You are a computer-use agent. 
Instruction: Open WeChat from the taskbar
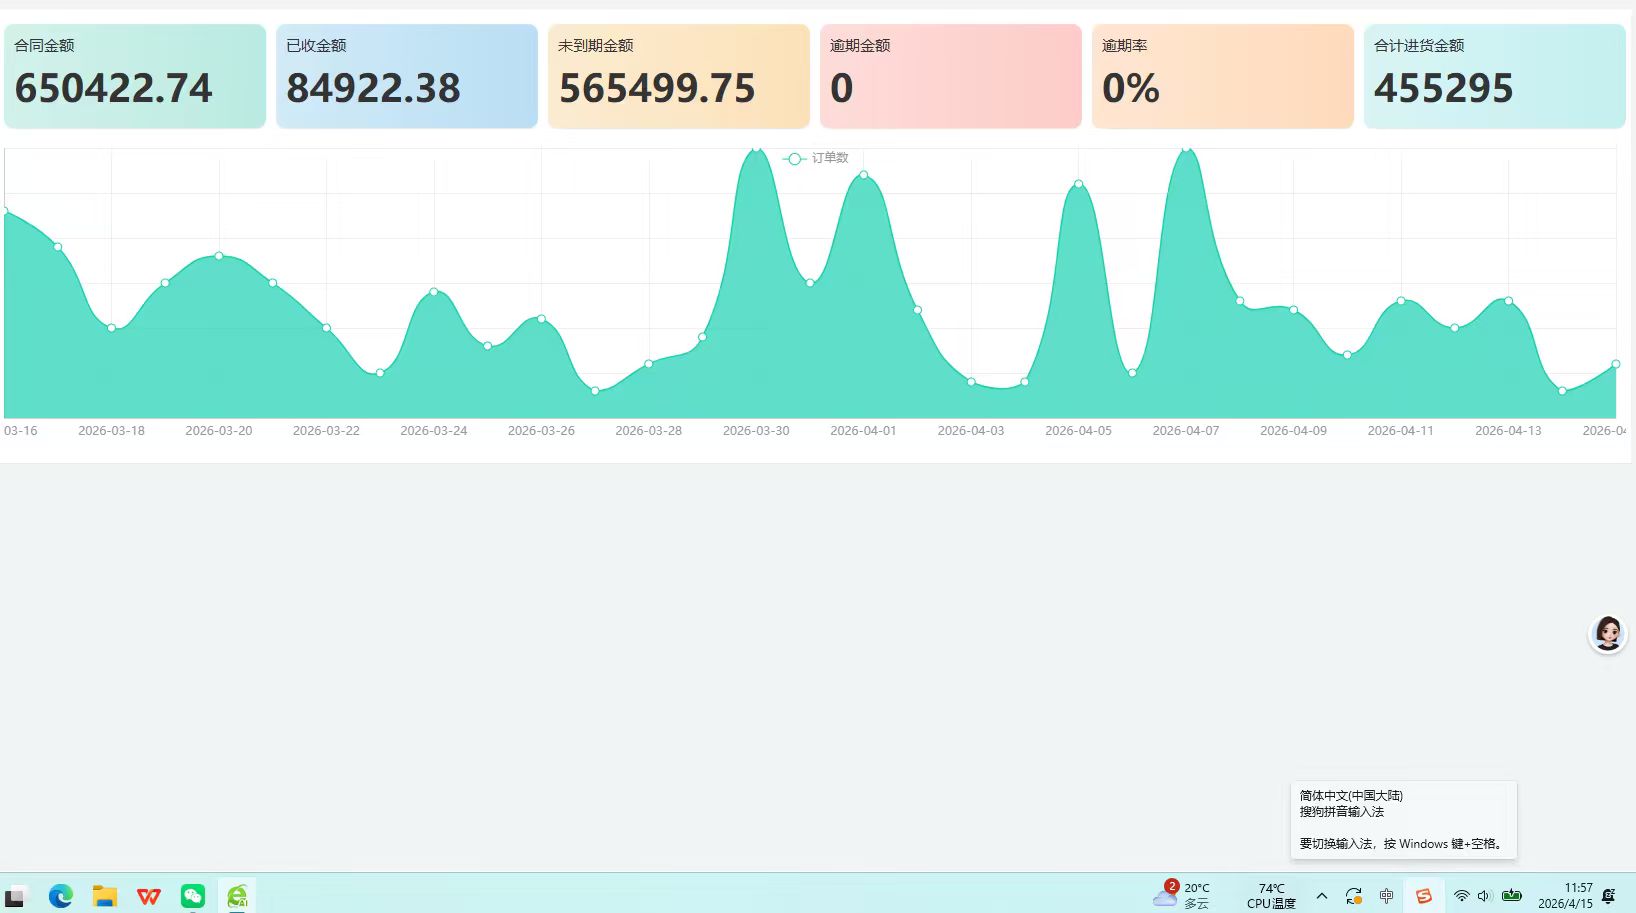(x=193, y=896)
